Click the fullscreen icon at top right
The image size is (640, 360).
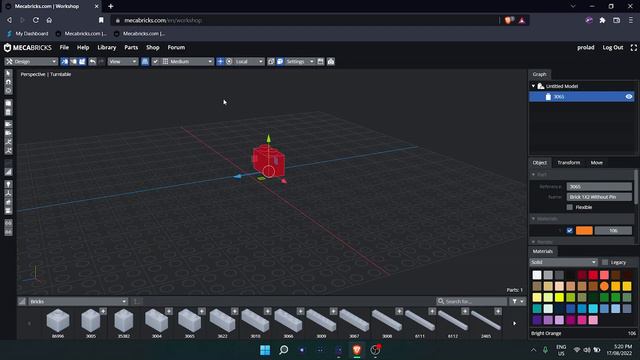633,48
